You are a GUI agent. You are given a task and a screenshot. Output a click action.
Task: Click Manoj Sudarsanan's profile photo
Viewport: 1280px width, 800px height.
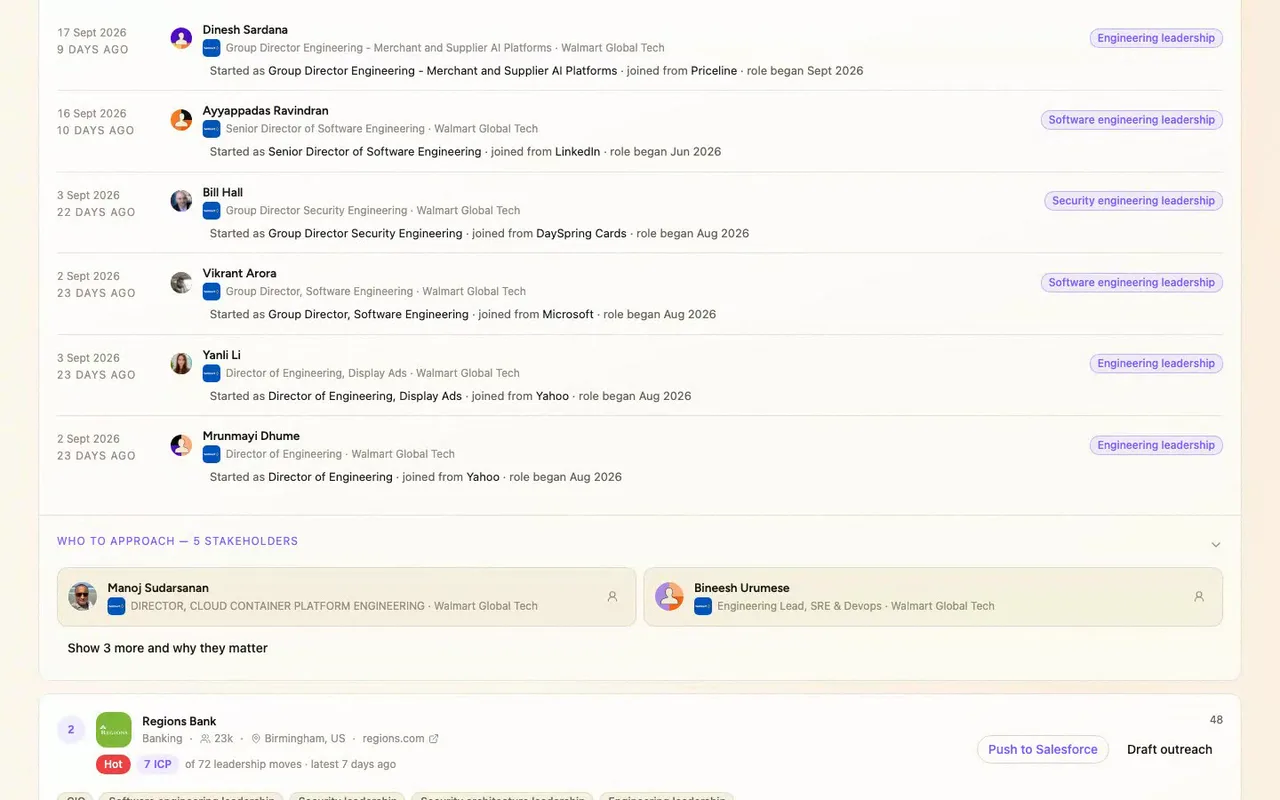[83, 597]
